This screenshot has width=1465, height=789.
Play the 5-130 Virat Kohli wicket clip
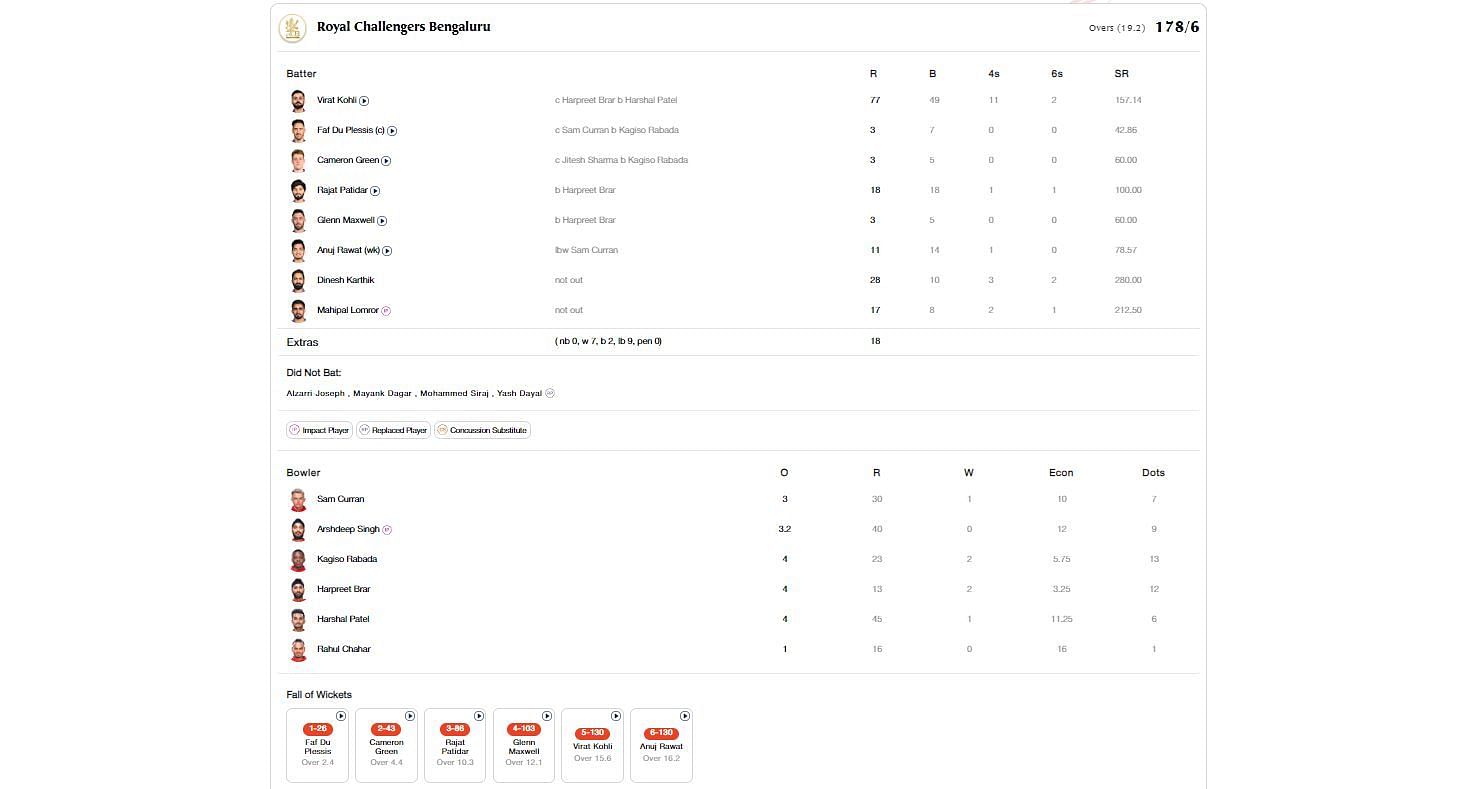point(616,716)
